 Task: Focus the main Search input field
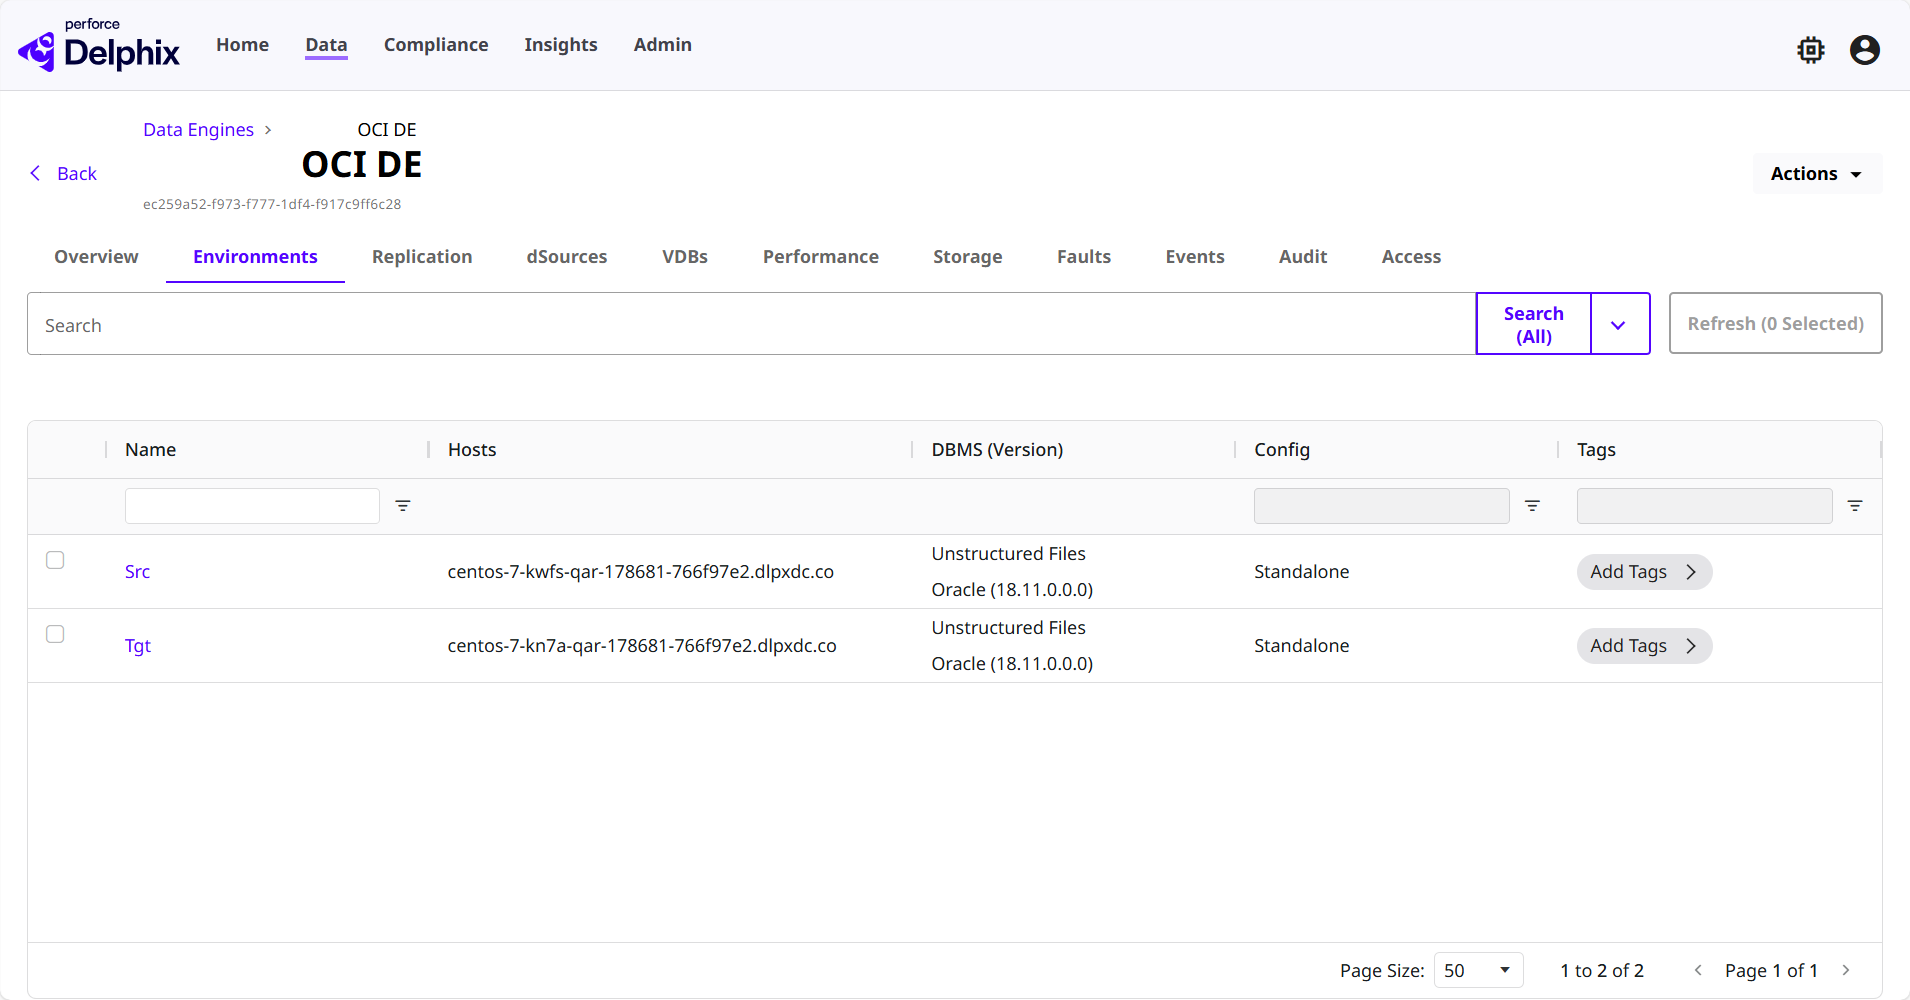(752, 324)
